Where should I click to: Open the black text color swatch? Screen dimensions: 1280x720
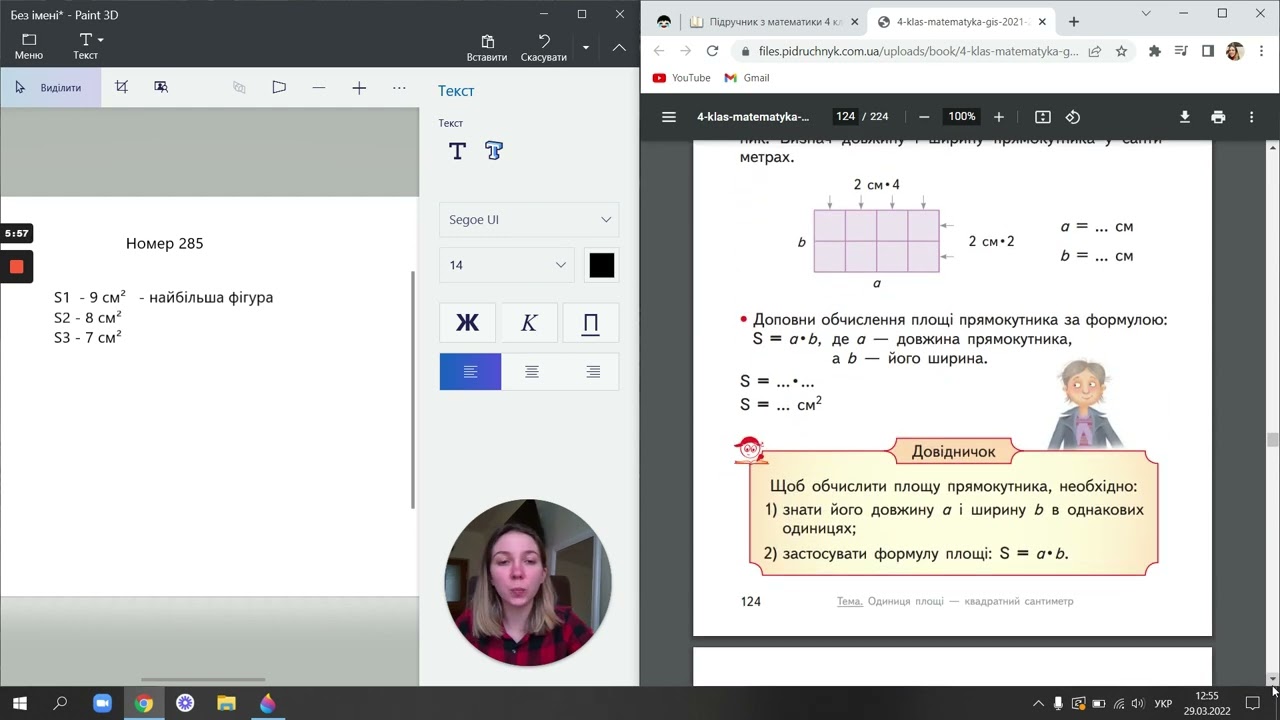coord(602,265)
